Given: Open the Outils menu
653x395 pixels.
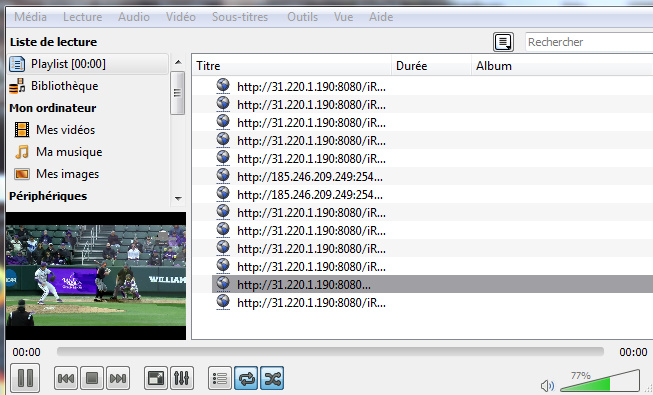Looking at the screenshot, I should 302,17.
